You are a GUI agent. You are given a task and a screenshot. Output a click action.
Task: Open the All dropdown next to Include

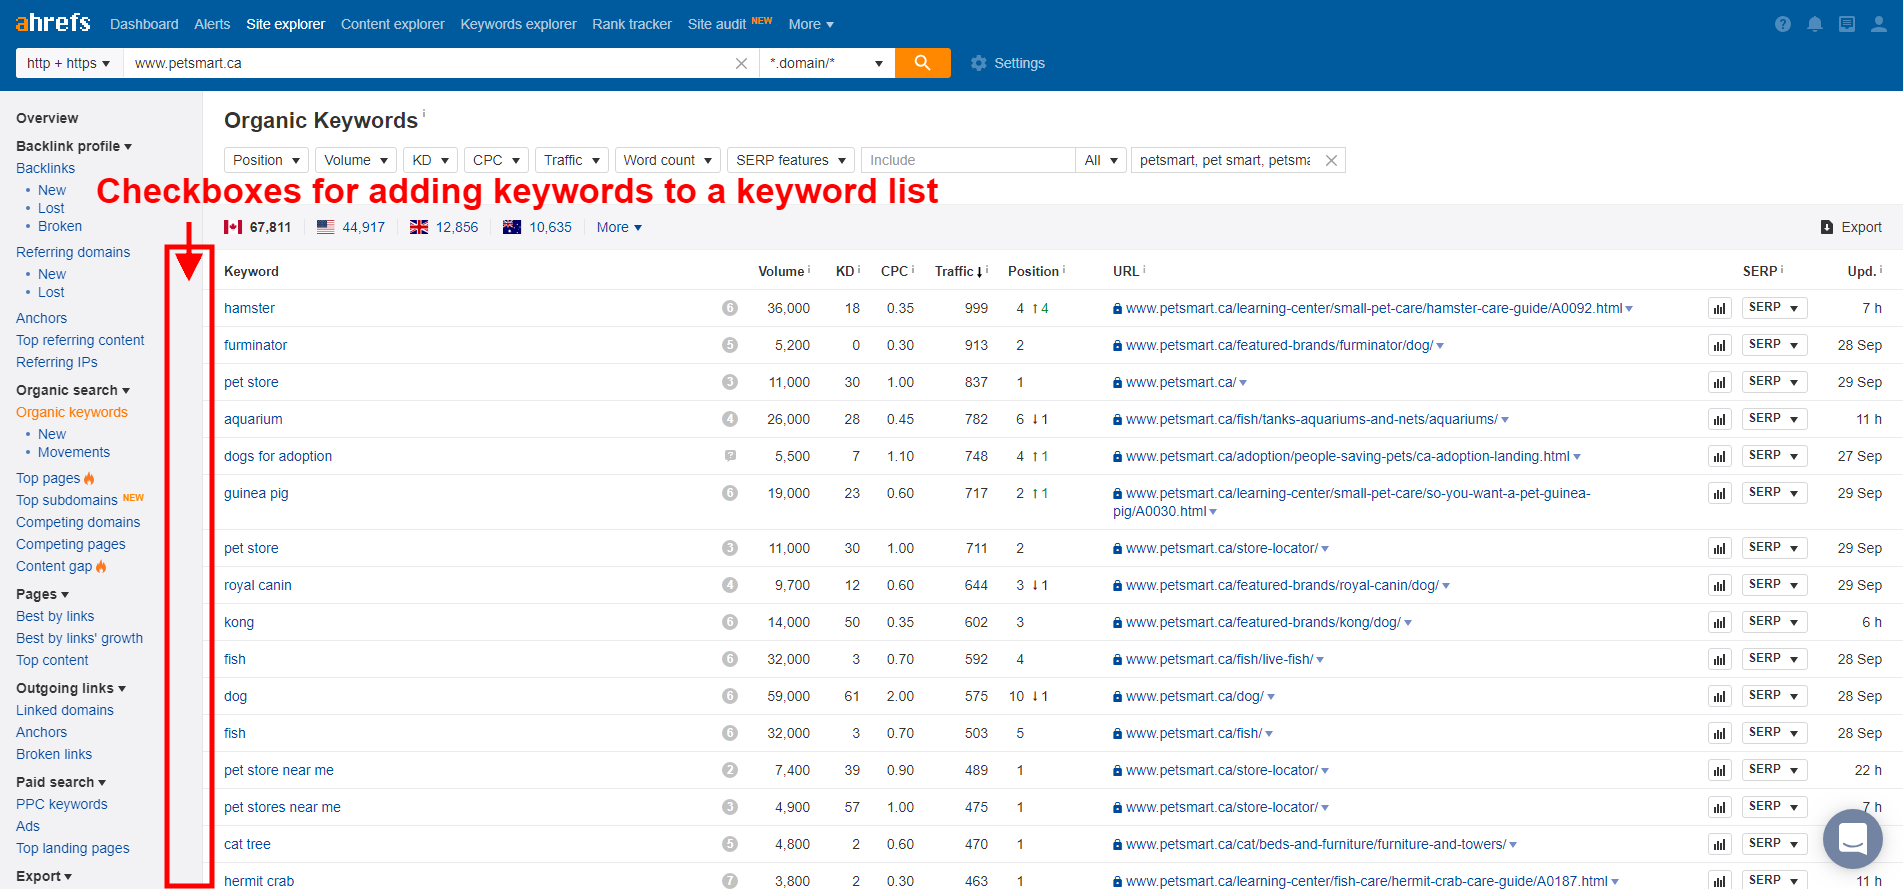1101,160
